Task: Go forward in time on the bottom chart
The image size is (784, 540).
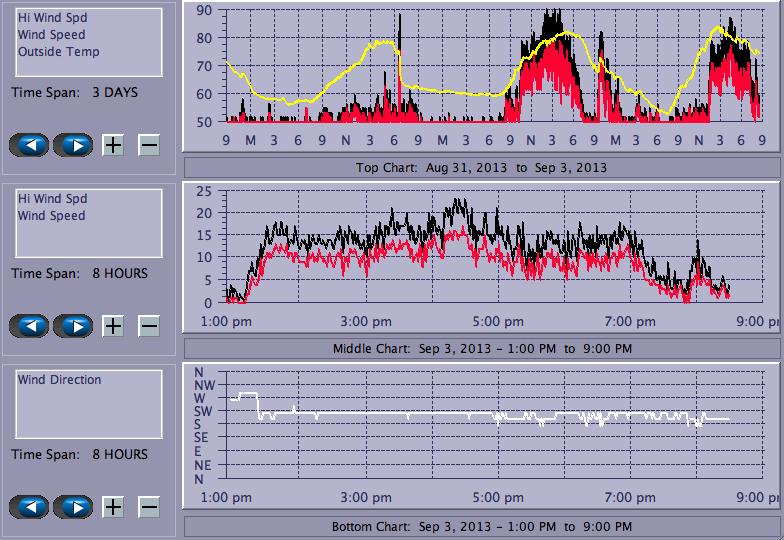Action: (73, 507)
